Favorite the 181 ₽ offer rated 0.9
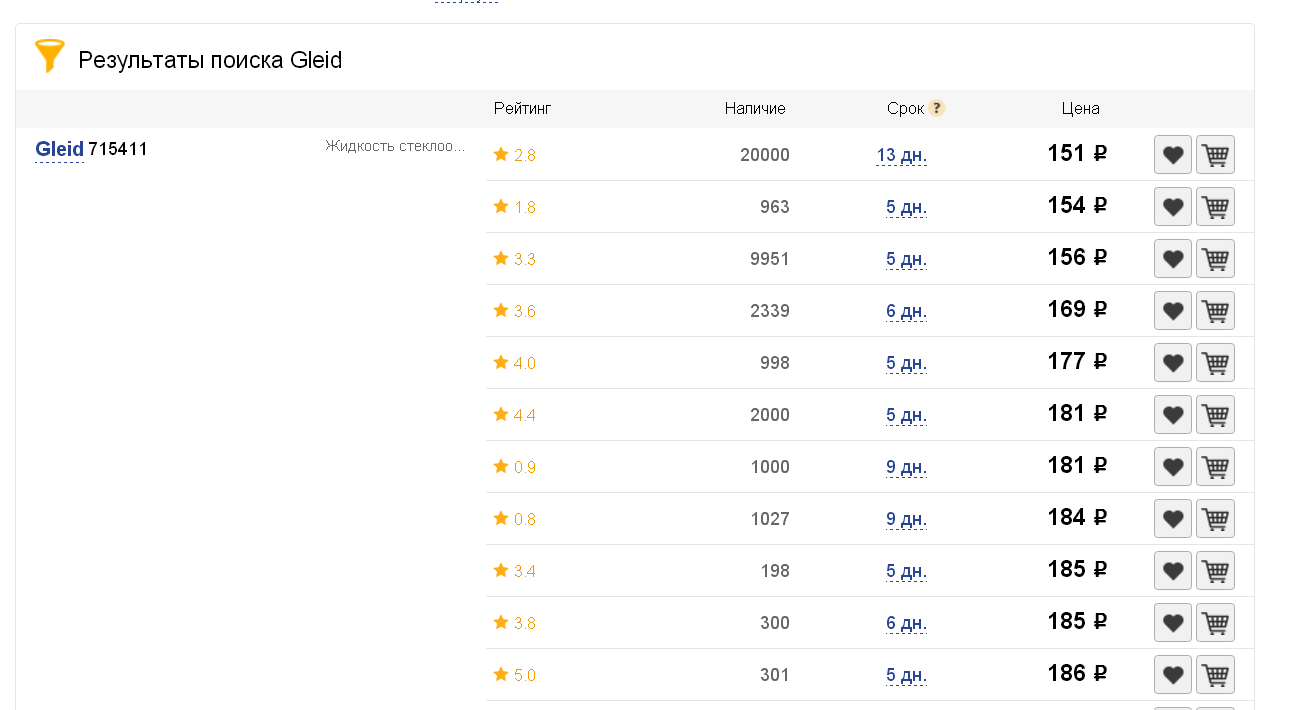Screen dimensions: 1314x710 tap(1173, 467)
